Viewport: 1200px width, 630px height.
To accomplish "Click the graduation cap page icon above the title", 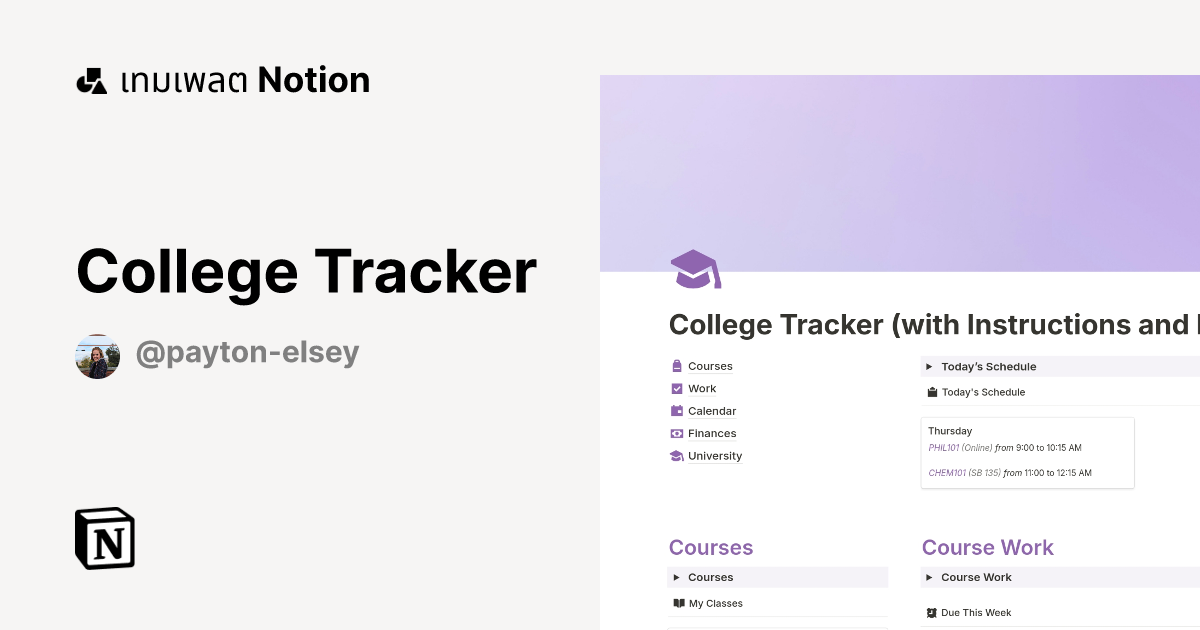I will point(695,269).
